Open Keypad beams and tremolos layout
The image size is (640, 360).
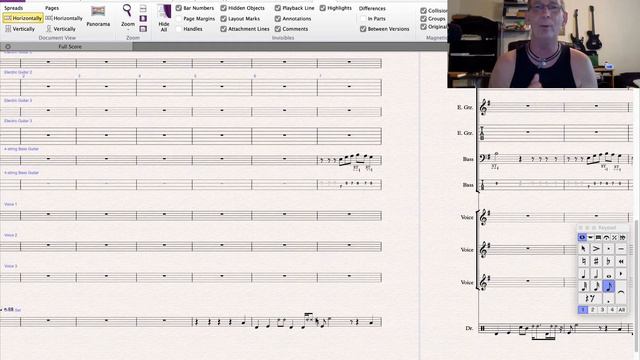pos(598,237)
